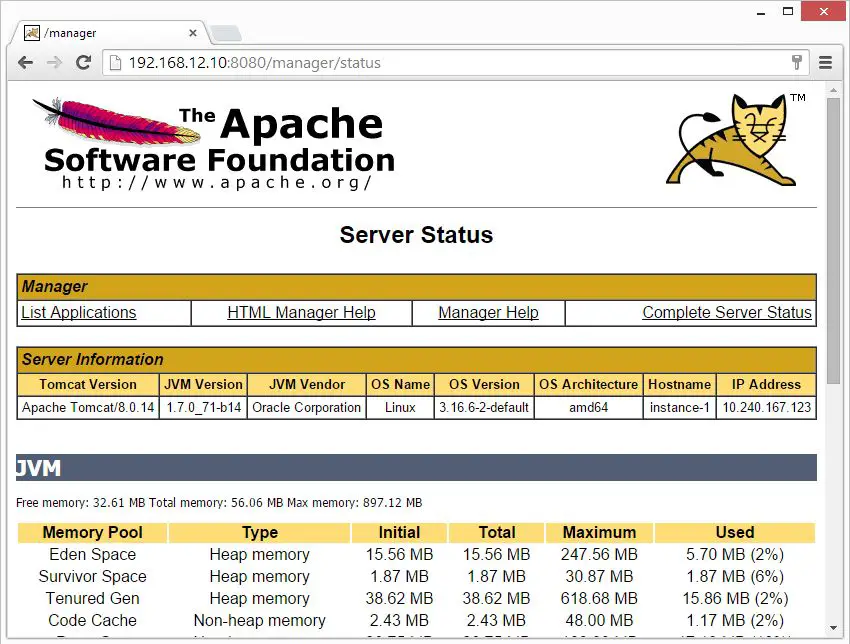Screen dimensions: 850x644
Task: Click the OS Architecture column header
Action: [588, 384]
